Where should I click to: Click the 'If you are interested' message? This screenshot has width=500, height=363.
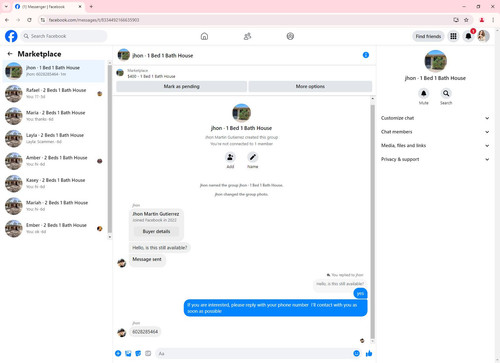pyautogui.click(x=275, y=308)
